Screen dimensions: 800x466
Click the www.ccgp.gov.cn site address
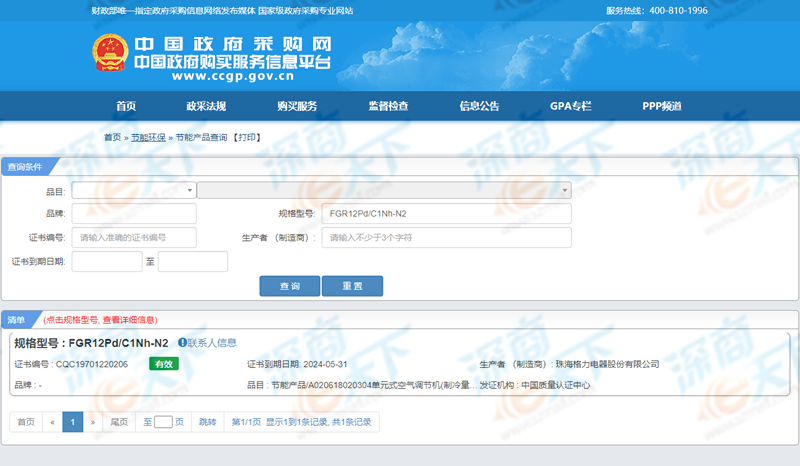coord(233,77)
